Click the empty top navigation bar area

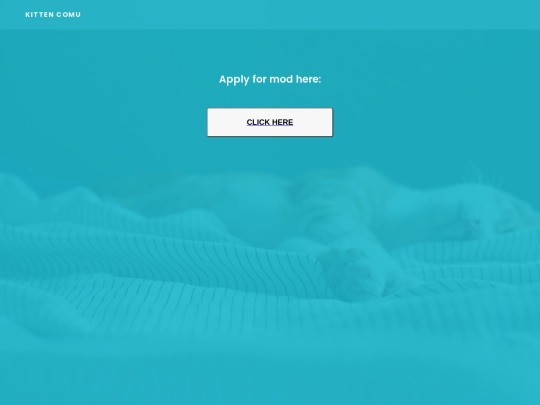(x=310, y=14)
